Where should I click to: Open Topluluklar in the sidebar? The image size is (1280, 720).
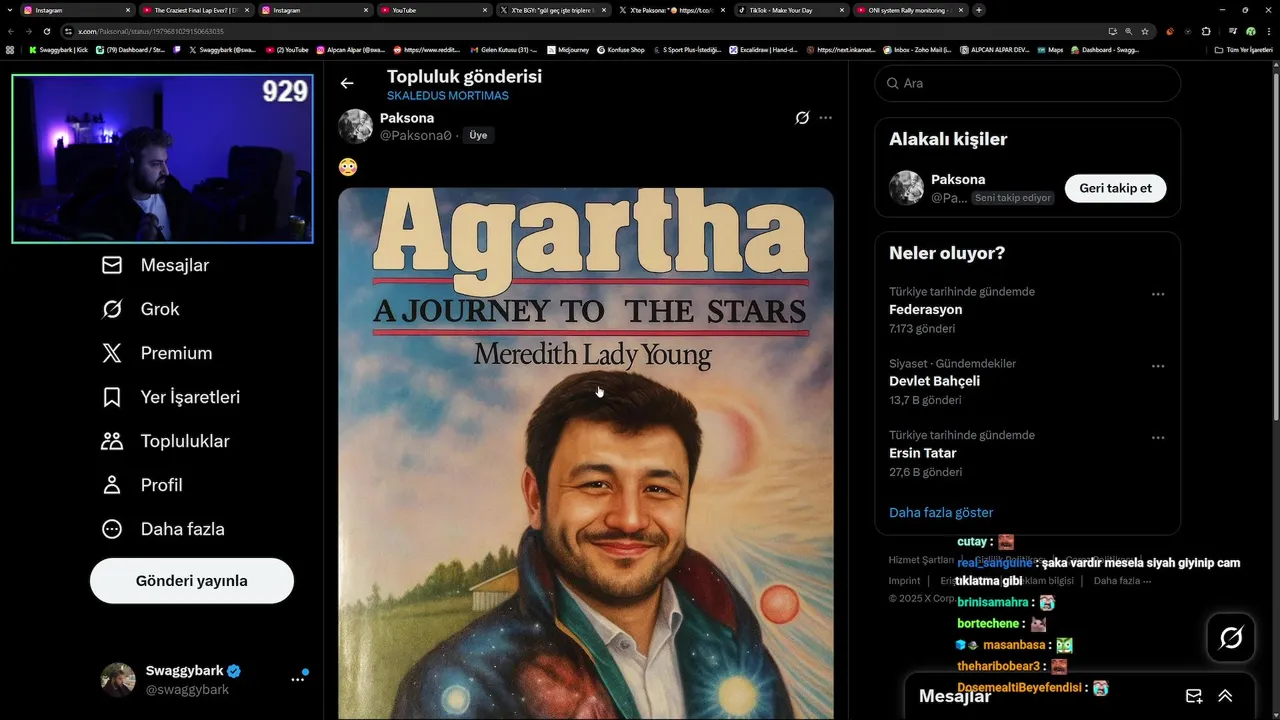tap(165, 441)
